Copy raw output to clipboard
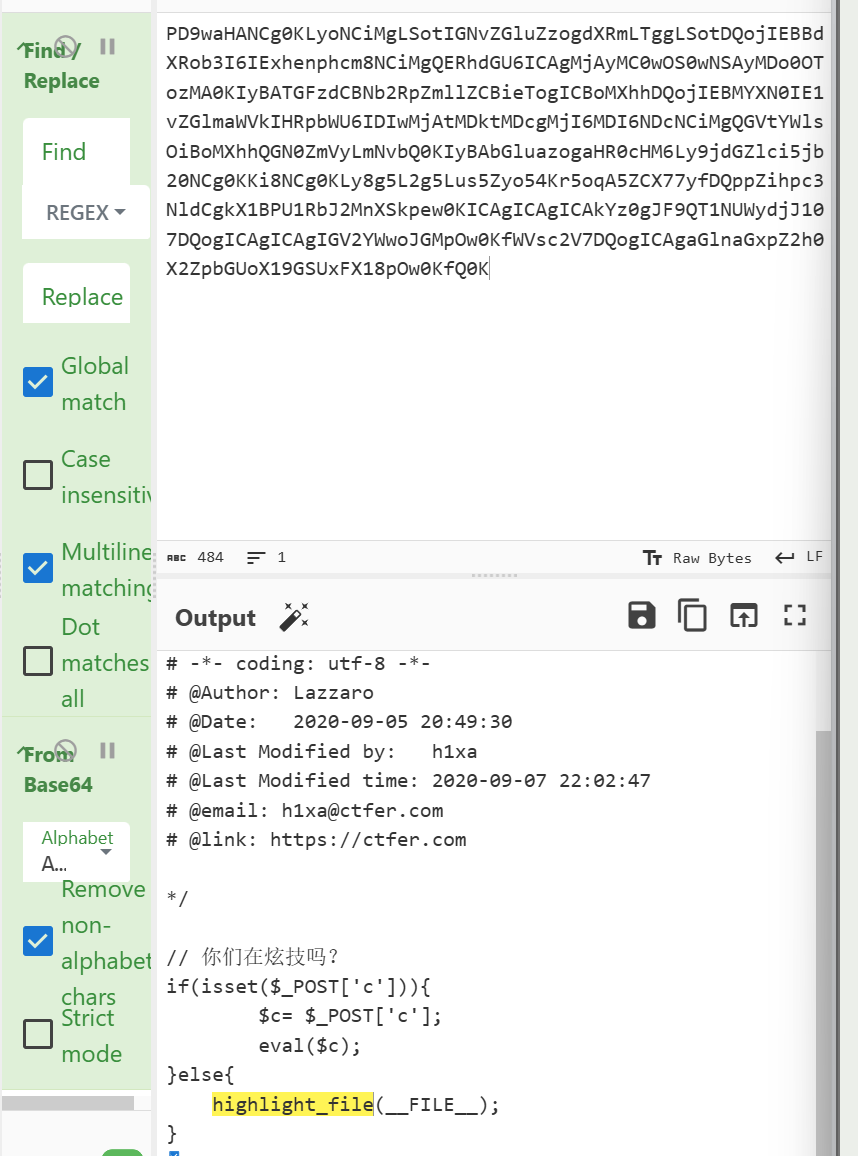This screenshot has height=1156, width=858. click(692, 615)
